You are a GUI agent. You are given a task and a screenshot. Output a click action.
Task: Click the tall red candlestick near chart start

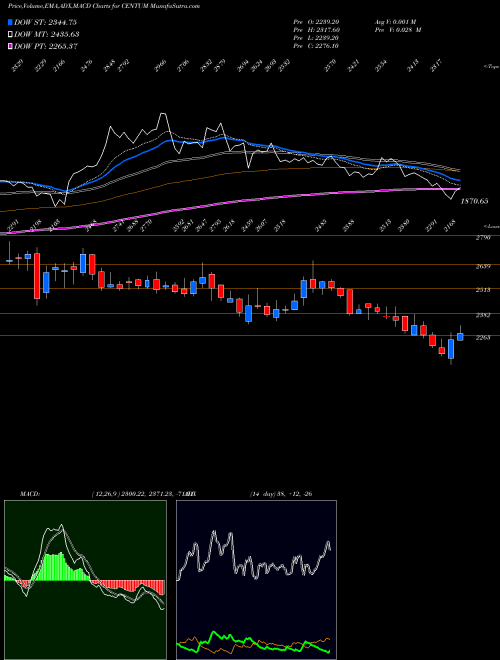click(x=37, y=276)
